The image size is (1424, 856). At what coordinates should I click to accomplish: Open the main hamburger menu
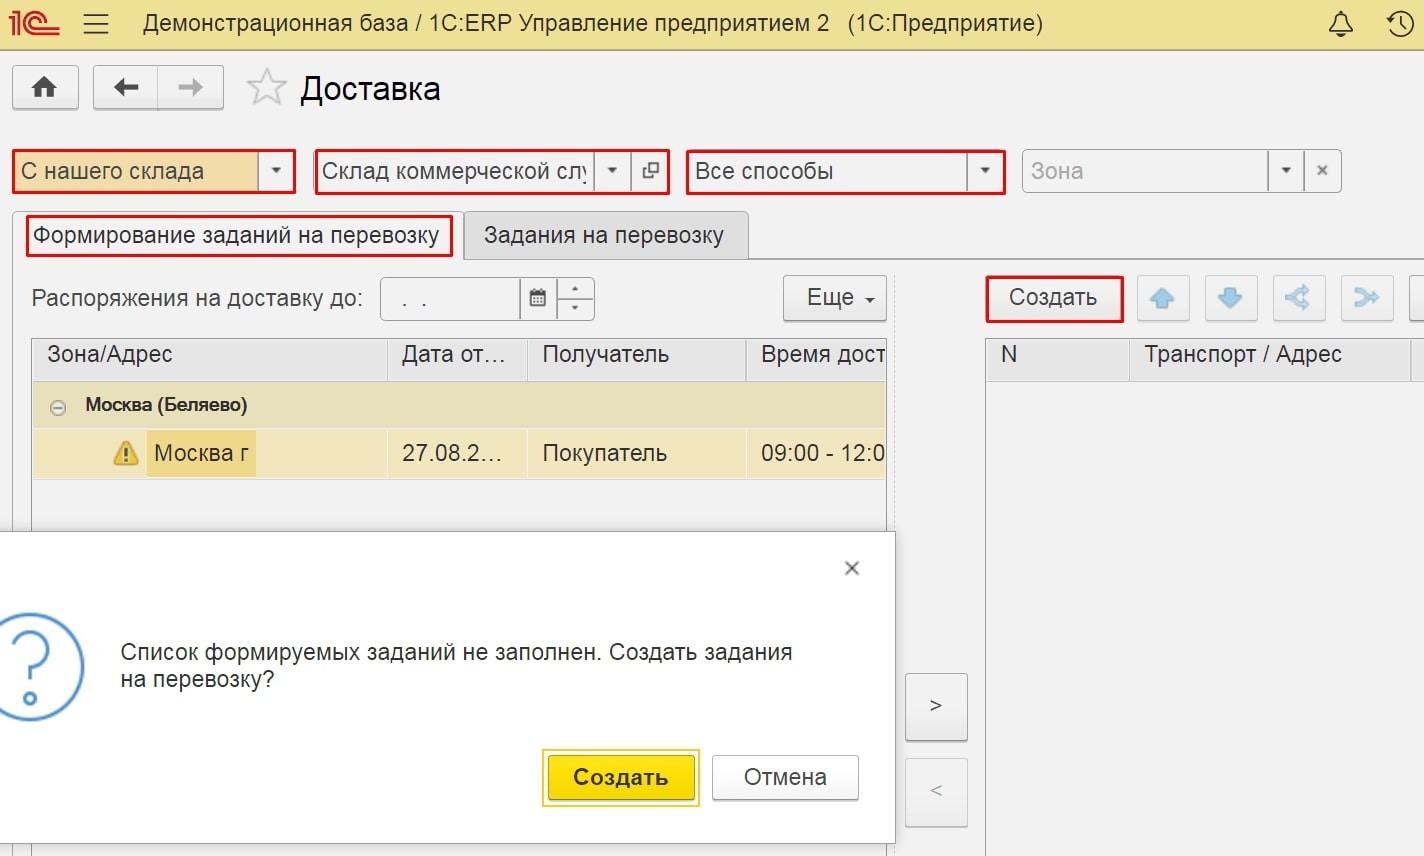(96, 22)
